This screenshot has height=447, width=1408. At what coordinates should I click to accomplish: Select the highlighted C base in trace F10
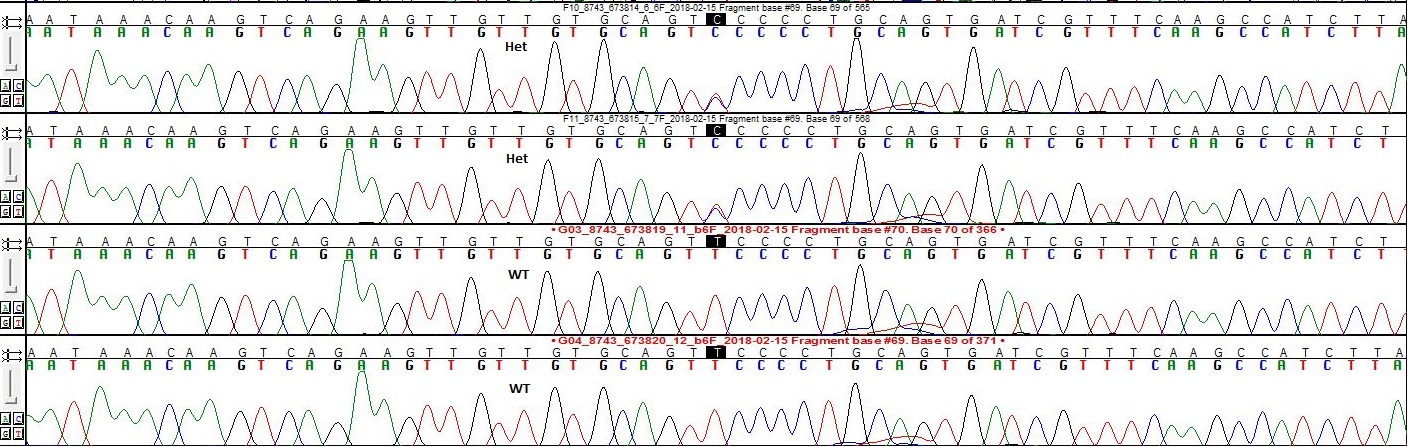click(x=715, y=19)
